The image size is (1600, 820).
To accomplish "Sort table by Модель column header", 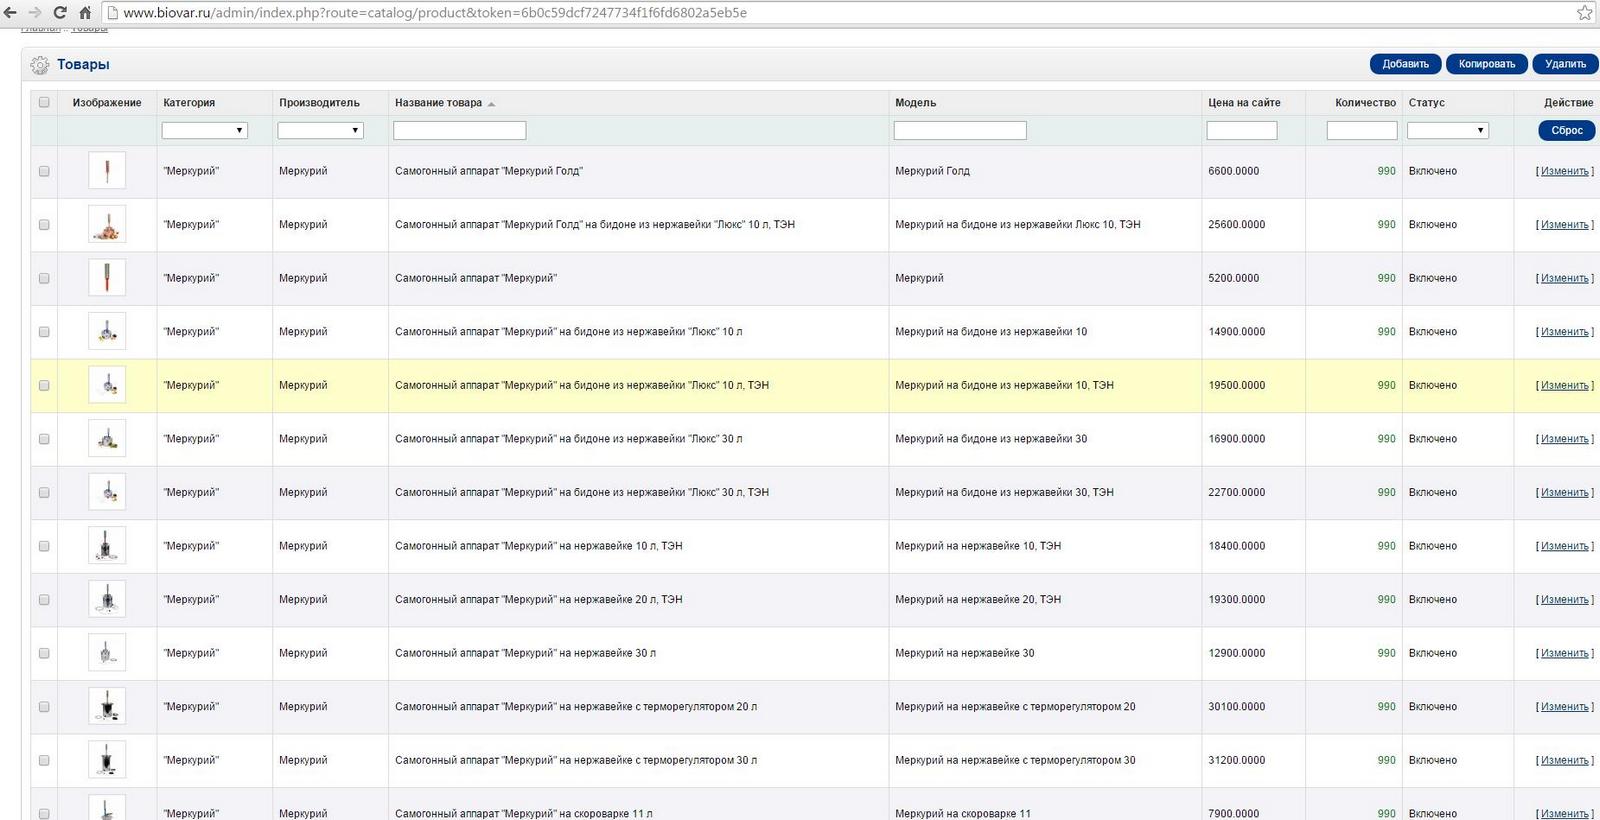I will click(916, 103).
